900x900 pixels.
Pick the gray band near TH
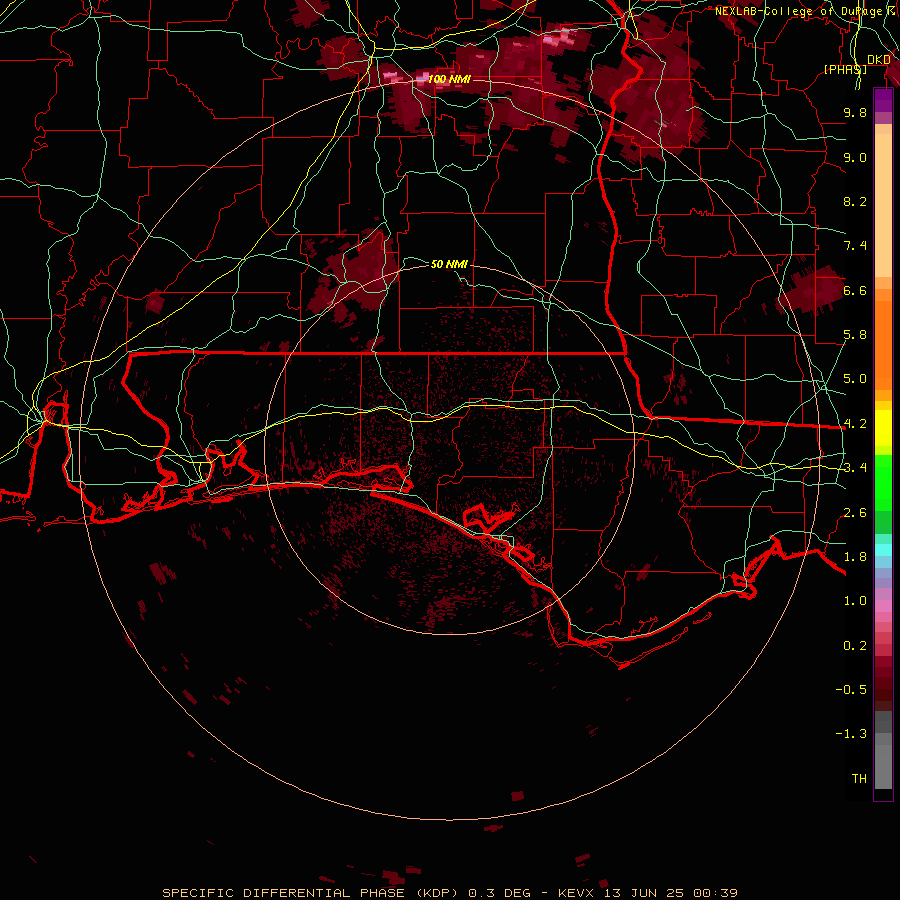883,767
